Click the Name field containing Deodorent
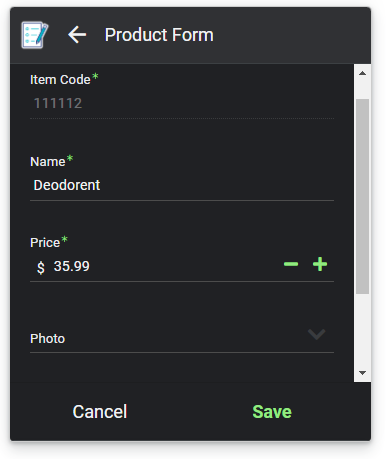Image resolution: width=386 pixels, height=459 pixels. coord(182,185)
